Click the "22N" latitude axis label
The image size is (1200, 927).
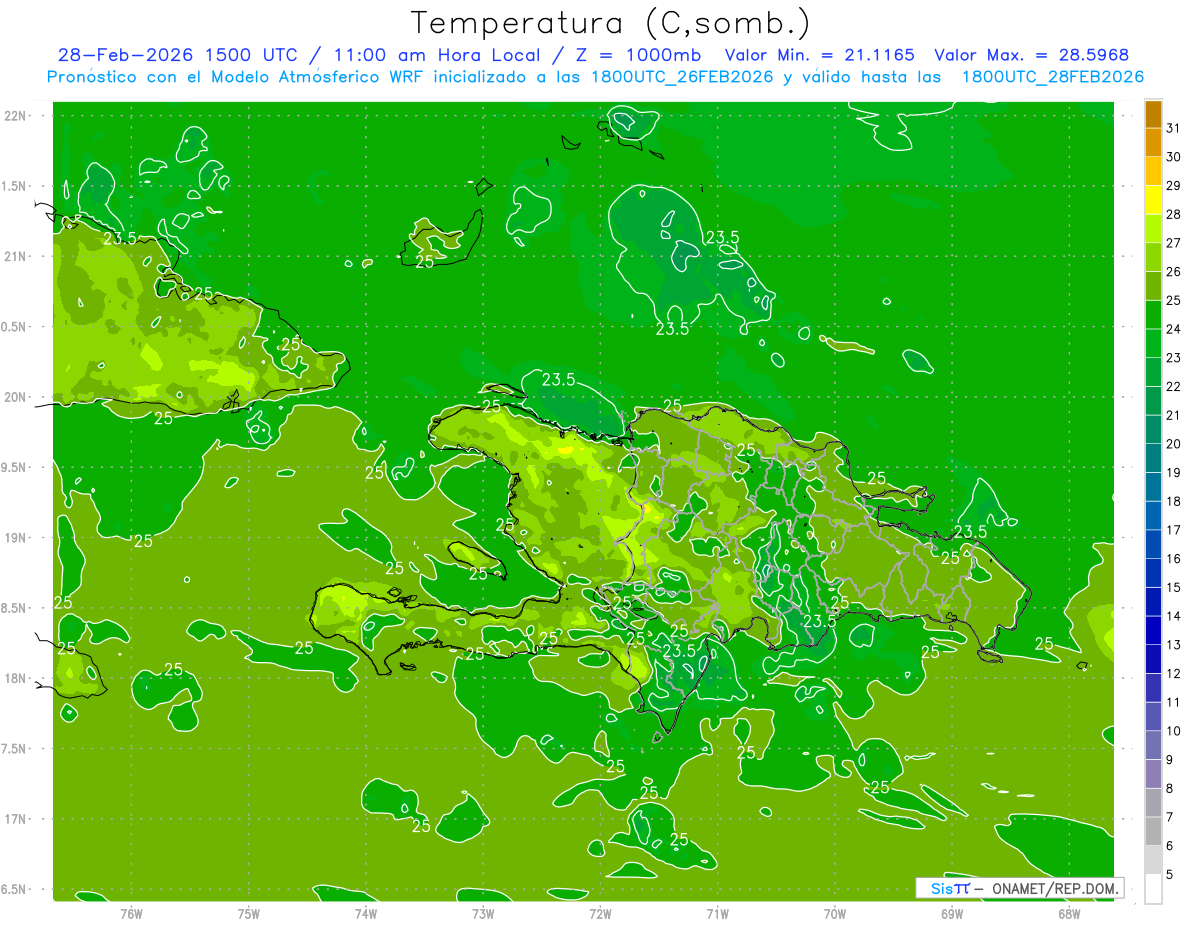point(15,115)
